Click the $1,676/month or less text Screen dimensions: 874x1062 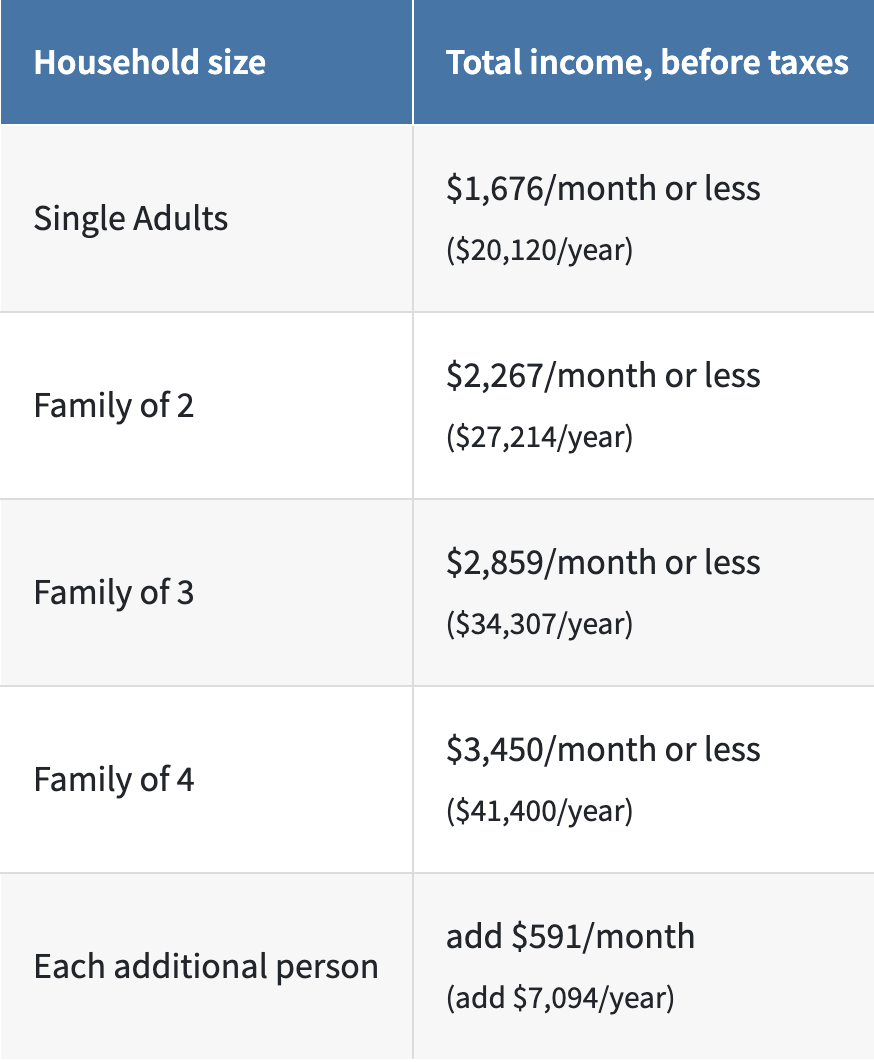pos(603,188)
